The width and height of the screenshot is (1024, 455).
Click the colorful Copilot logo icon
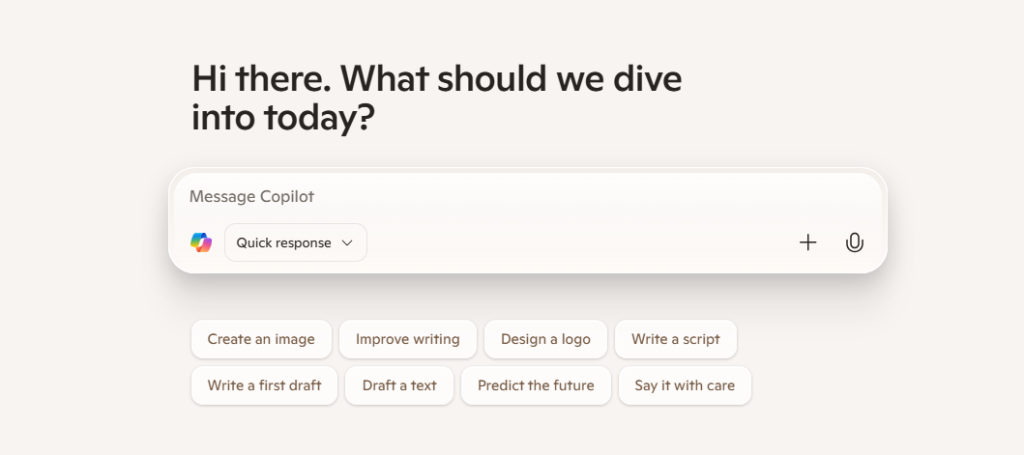[x=201, y=243]
